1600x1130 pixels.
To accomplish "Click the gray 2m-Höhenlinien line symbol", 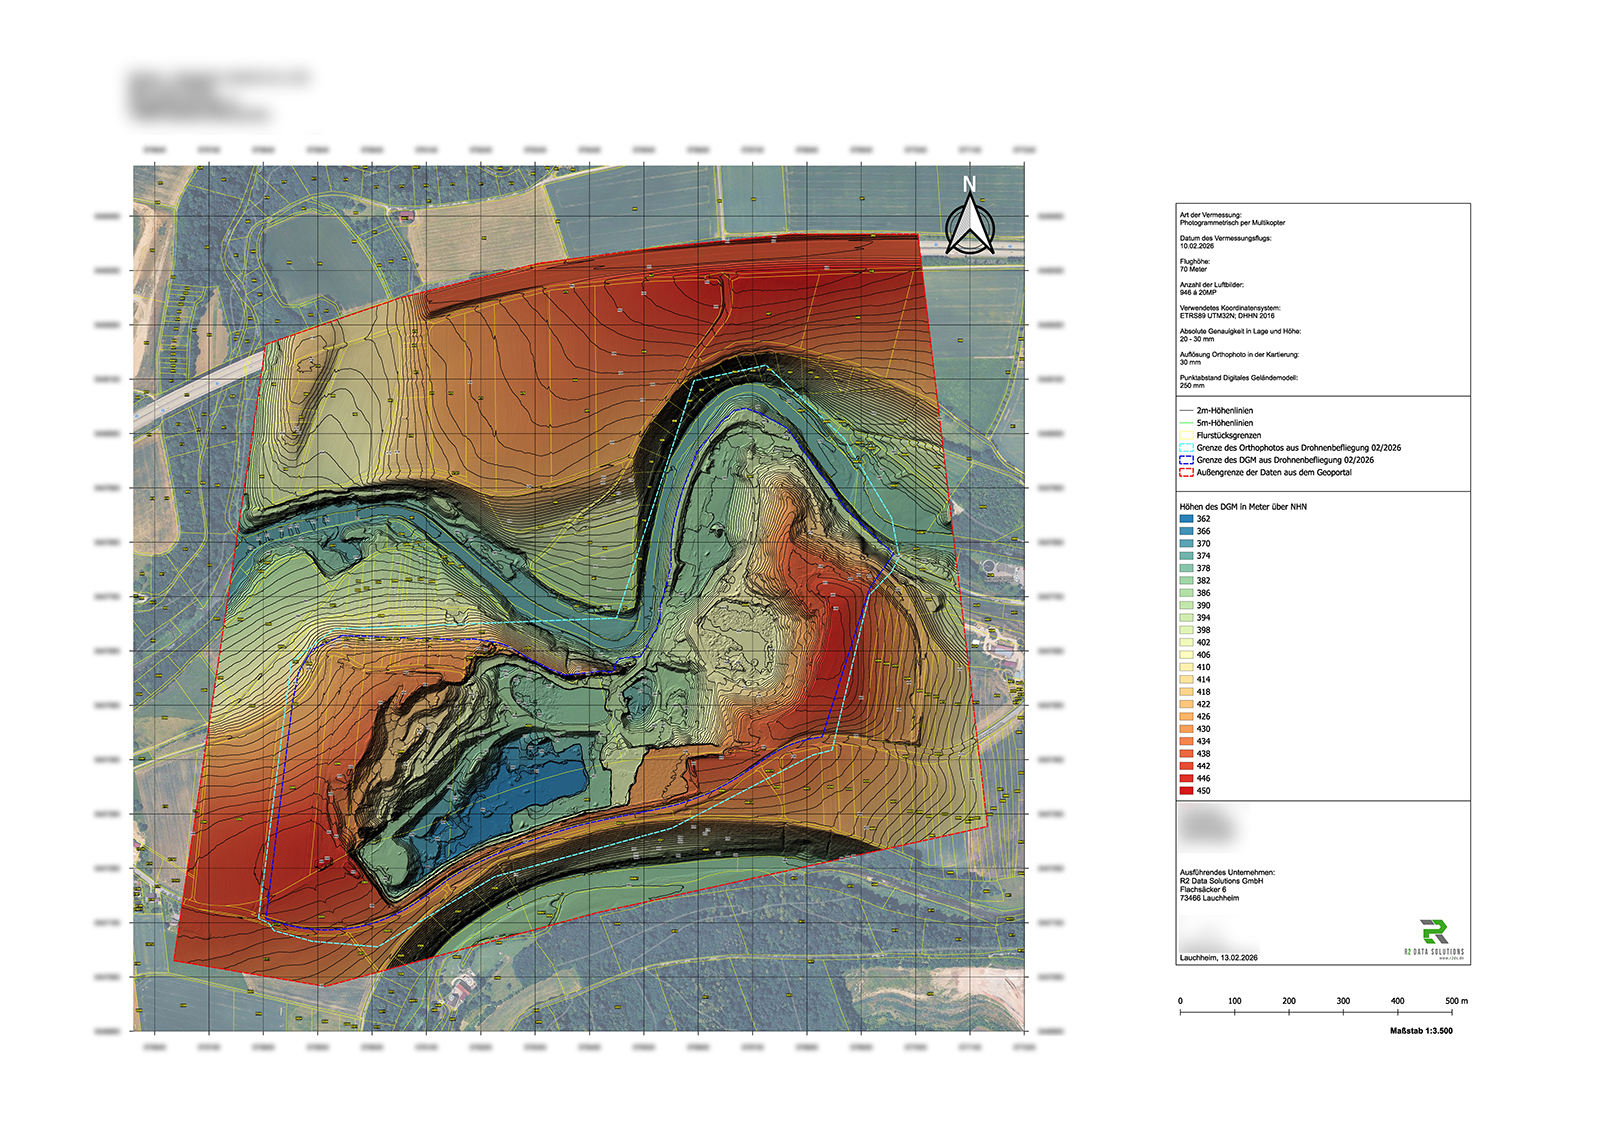I will pyautogui.click(x=1186, y=410).
